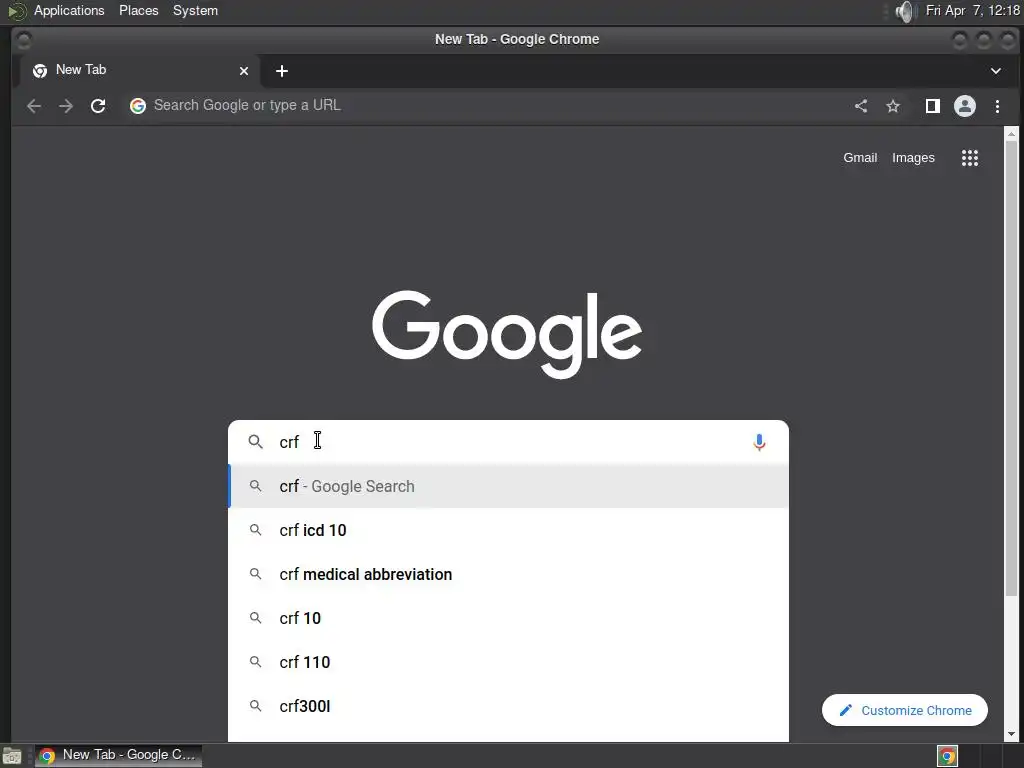Open the Applications menu
The height and width of the screenshot is (768, 1024).
pyautogui.click(x=69, y=10)
